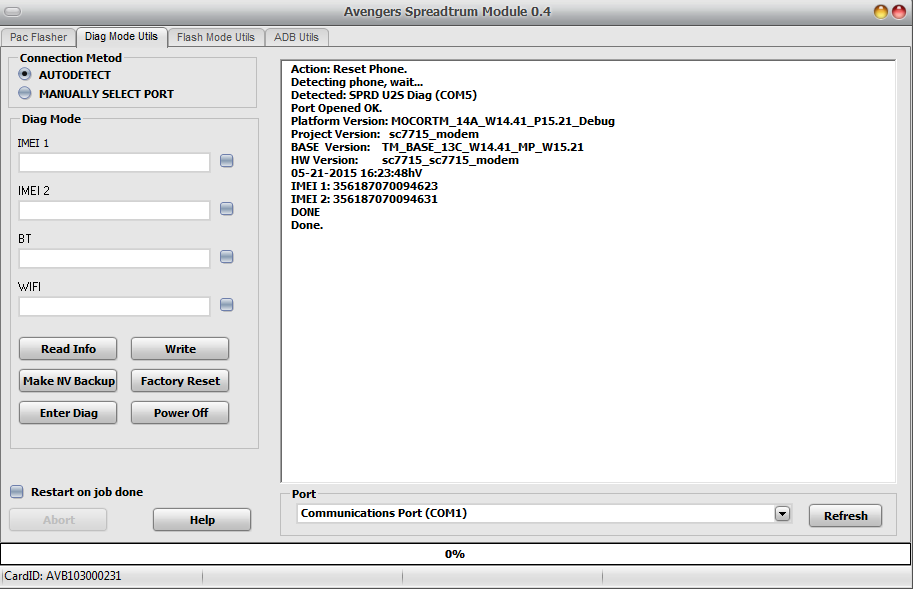The height and width of the screenshot is (589, 913).
Task: Click the HW Version log line
Action: pyautogui.click(x=405, y=160)
